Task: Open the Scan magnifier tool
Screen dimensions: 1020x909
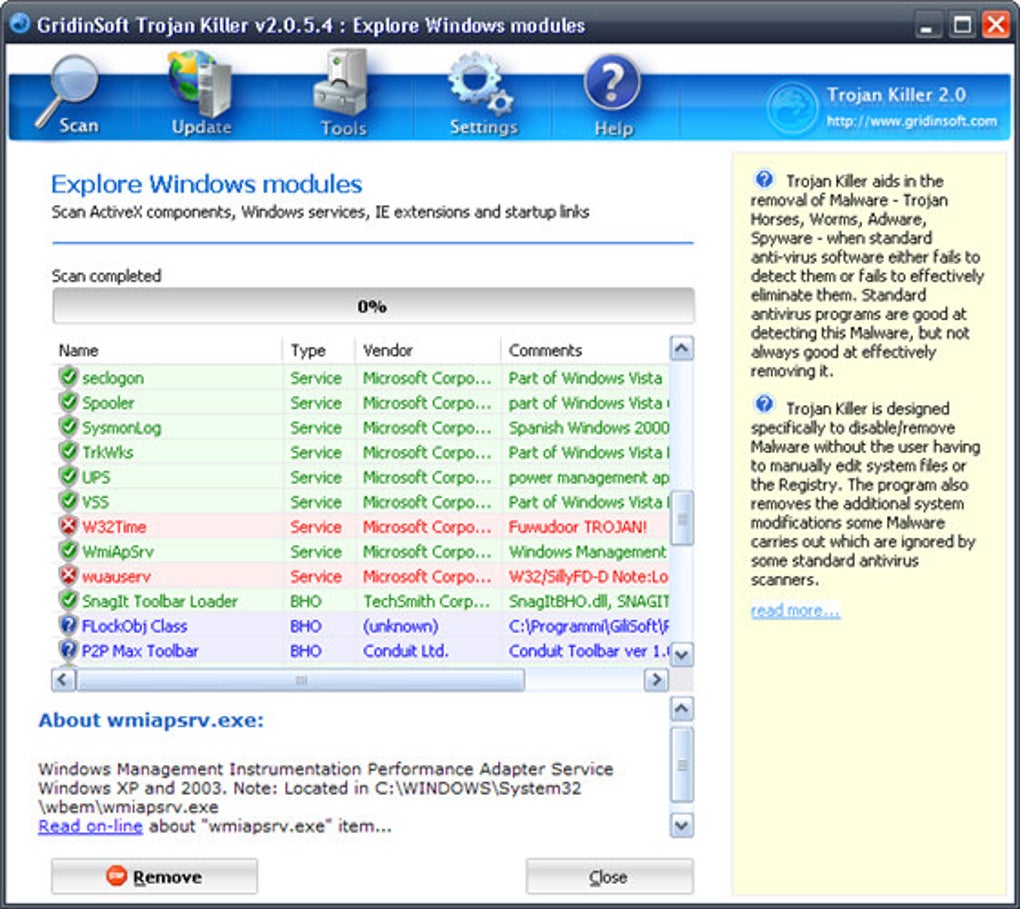Action: click(x=68, y=94)
